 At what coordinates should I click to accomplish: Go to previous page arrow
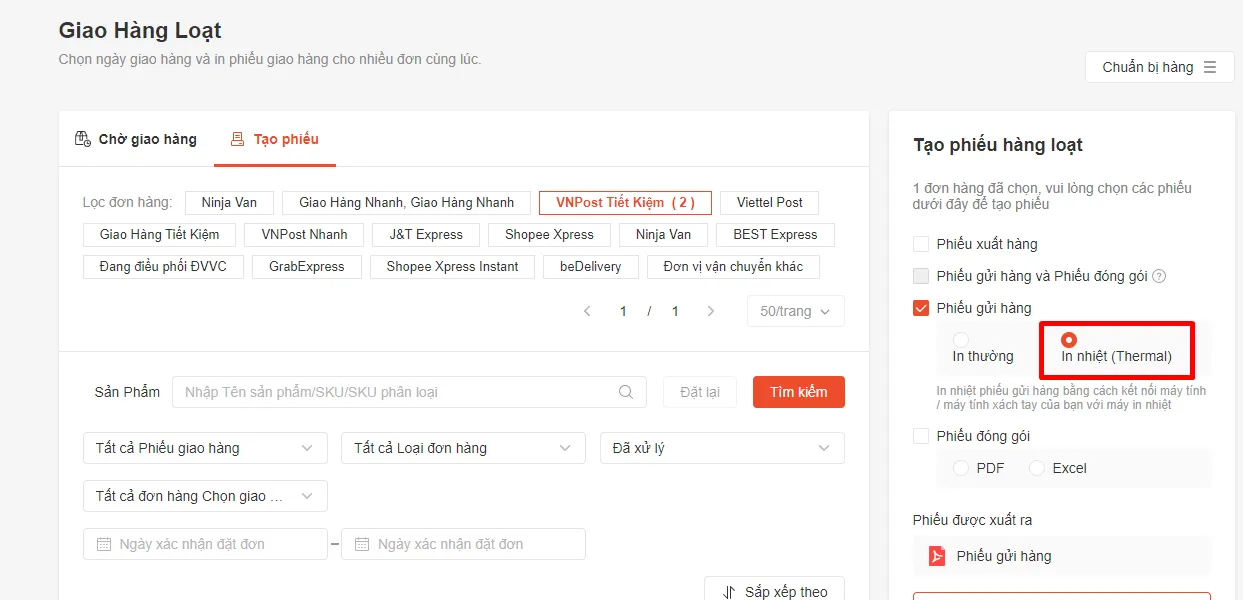click(588, 311)
